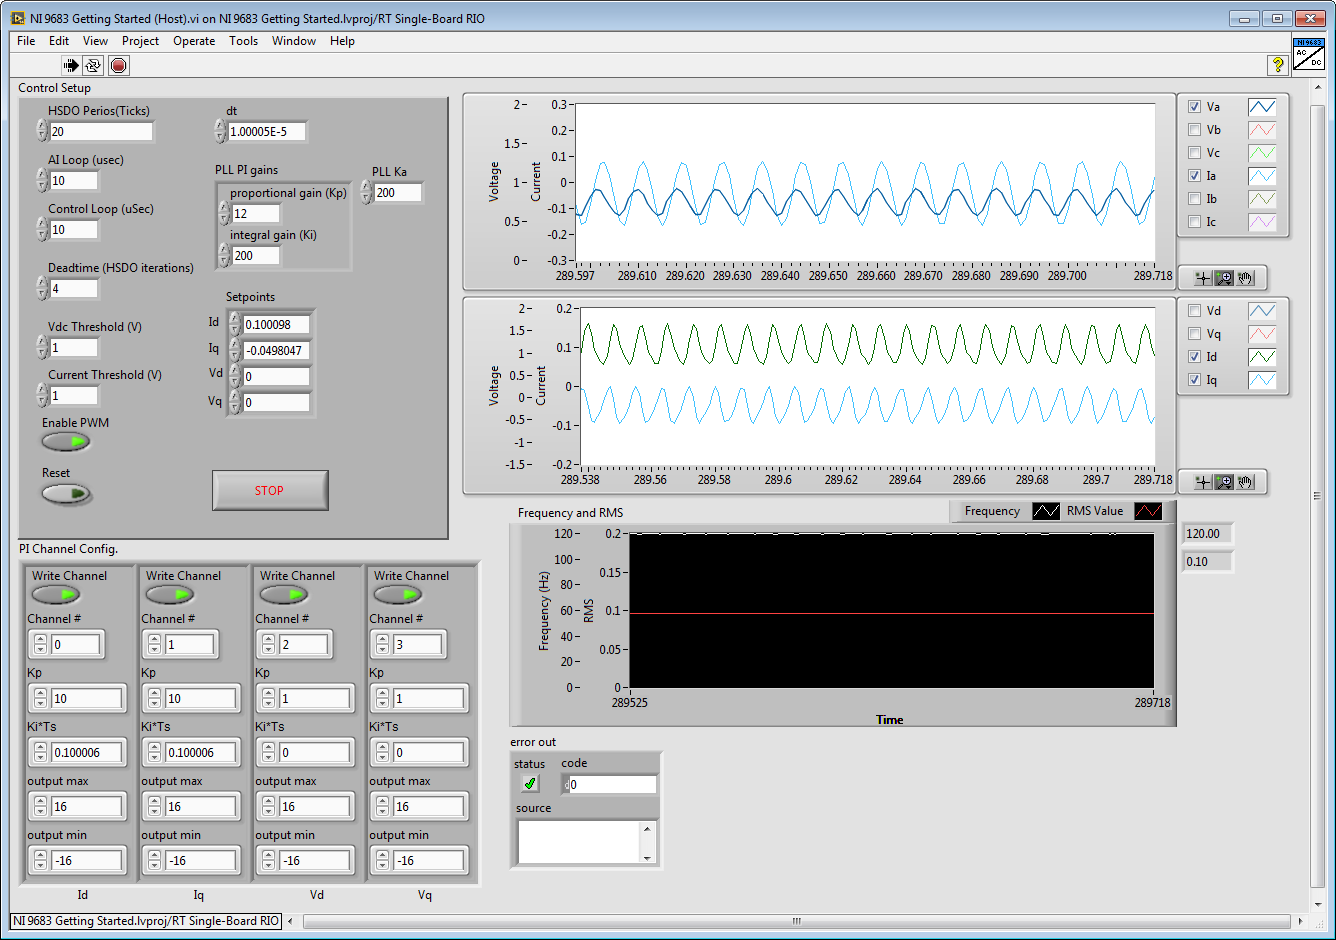Click stepper for proportional gain (Kp)
Image resolution: width=1336 pixels, height=940 pixels.
click(x=224, y=213)
